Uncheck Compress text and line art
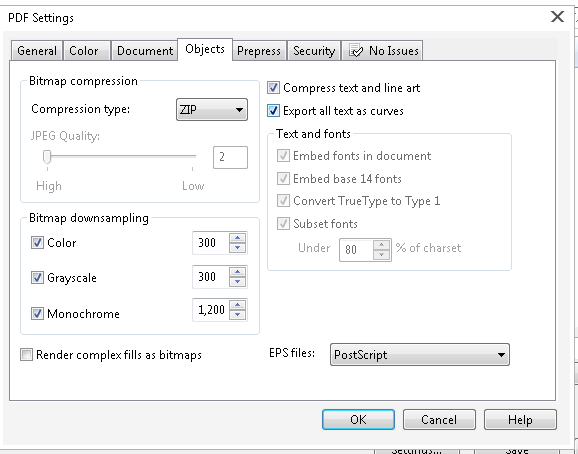 tap(273, 88)
